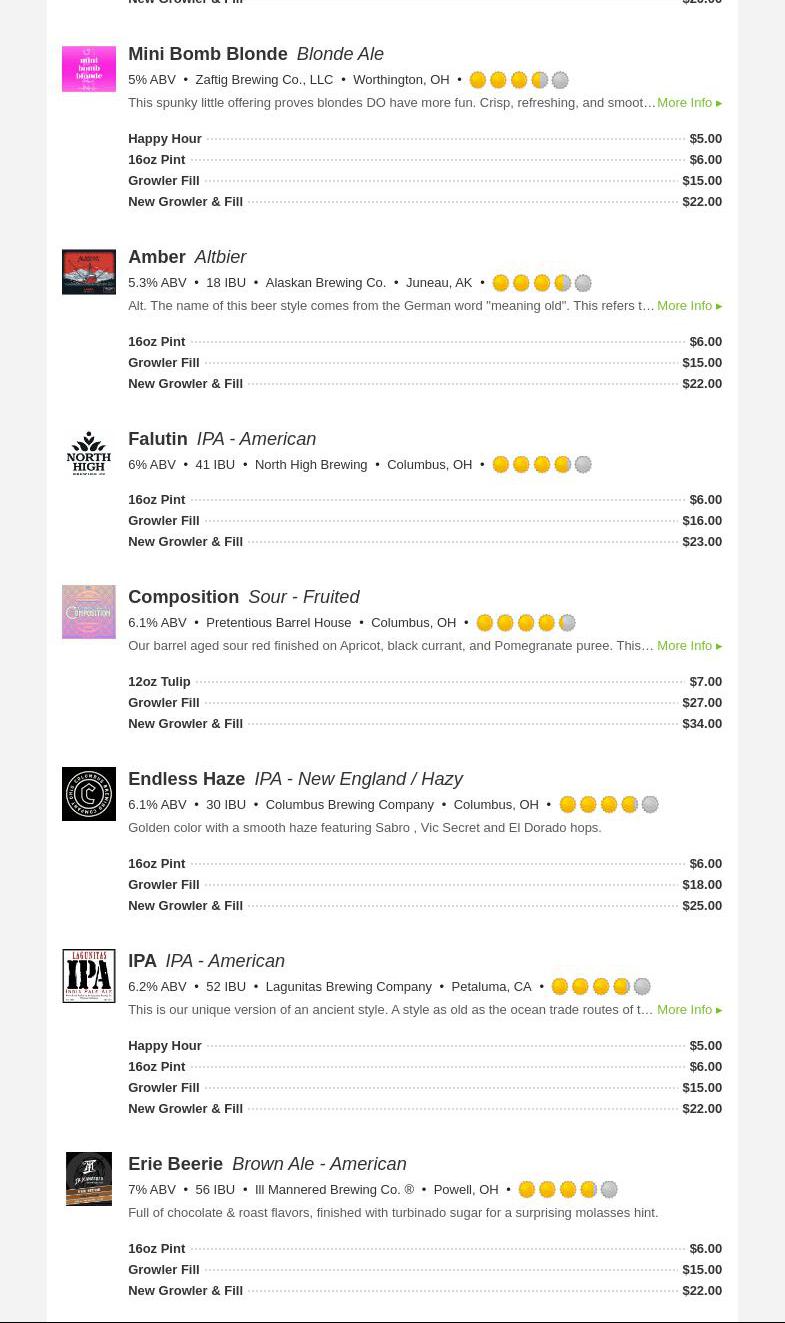Expand More Info for Composition sour
This screenshot has height=1323, width=785.
[x=689, y=646]
